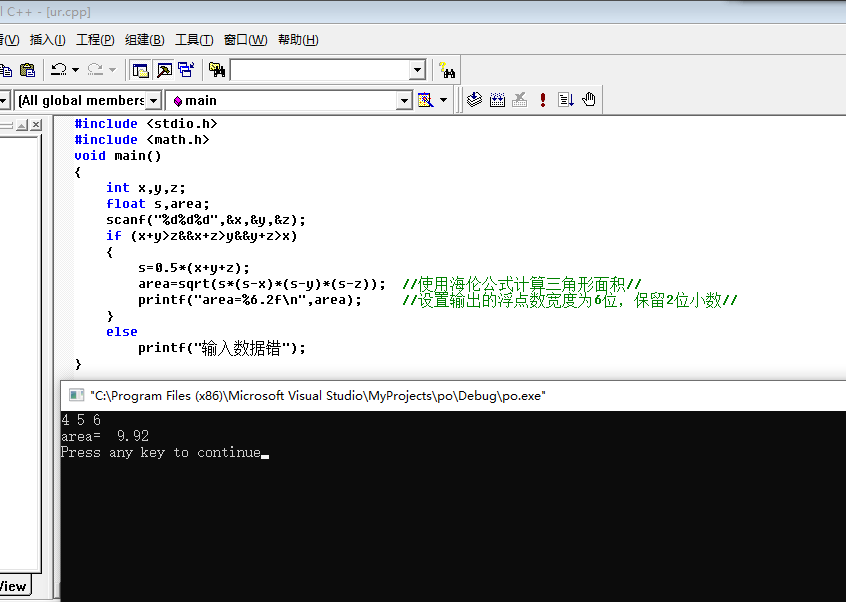
Task: Click the 's=0.5*(x+y+z);' line
Action: tap(194, 268)
